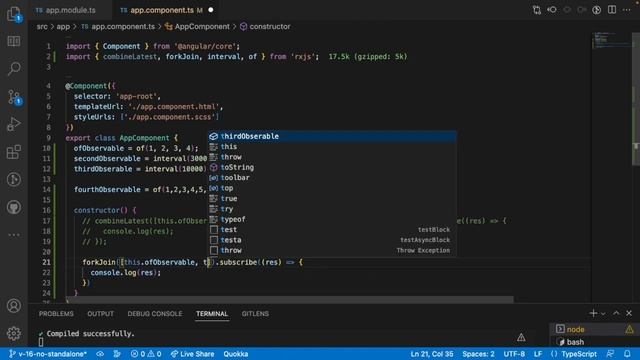Click the terminal warning triangle icon
Screen dimensions: 640x360
[x=521, y=337]
